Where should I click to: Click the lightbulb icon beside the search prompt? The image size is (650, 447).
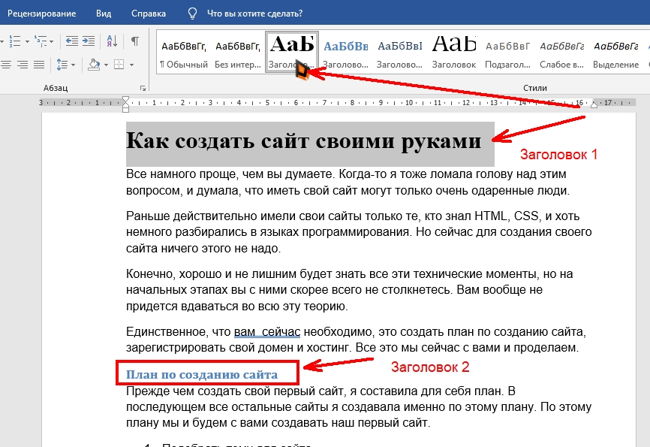pyautogui.click(x=192, y=14)
